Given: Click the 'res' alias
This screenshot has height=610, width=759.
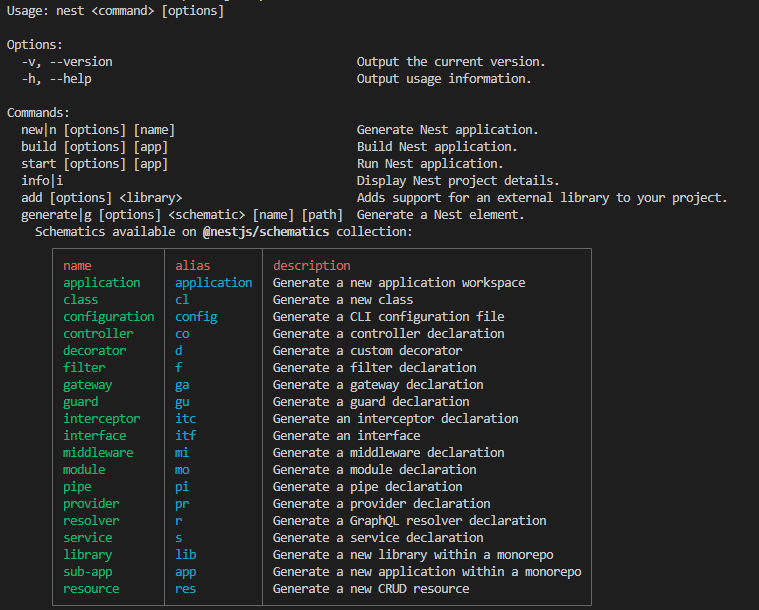Looking at the screenshot, I should [185, 589].
